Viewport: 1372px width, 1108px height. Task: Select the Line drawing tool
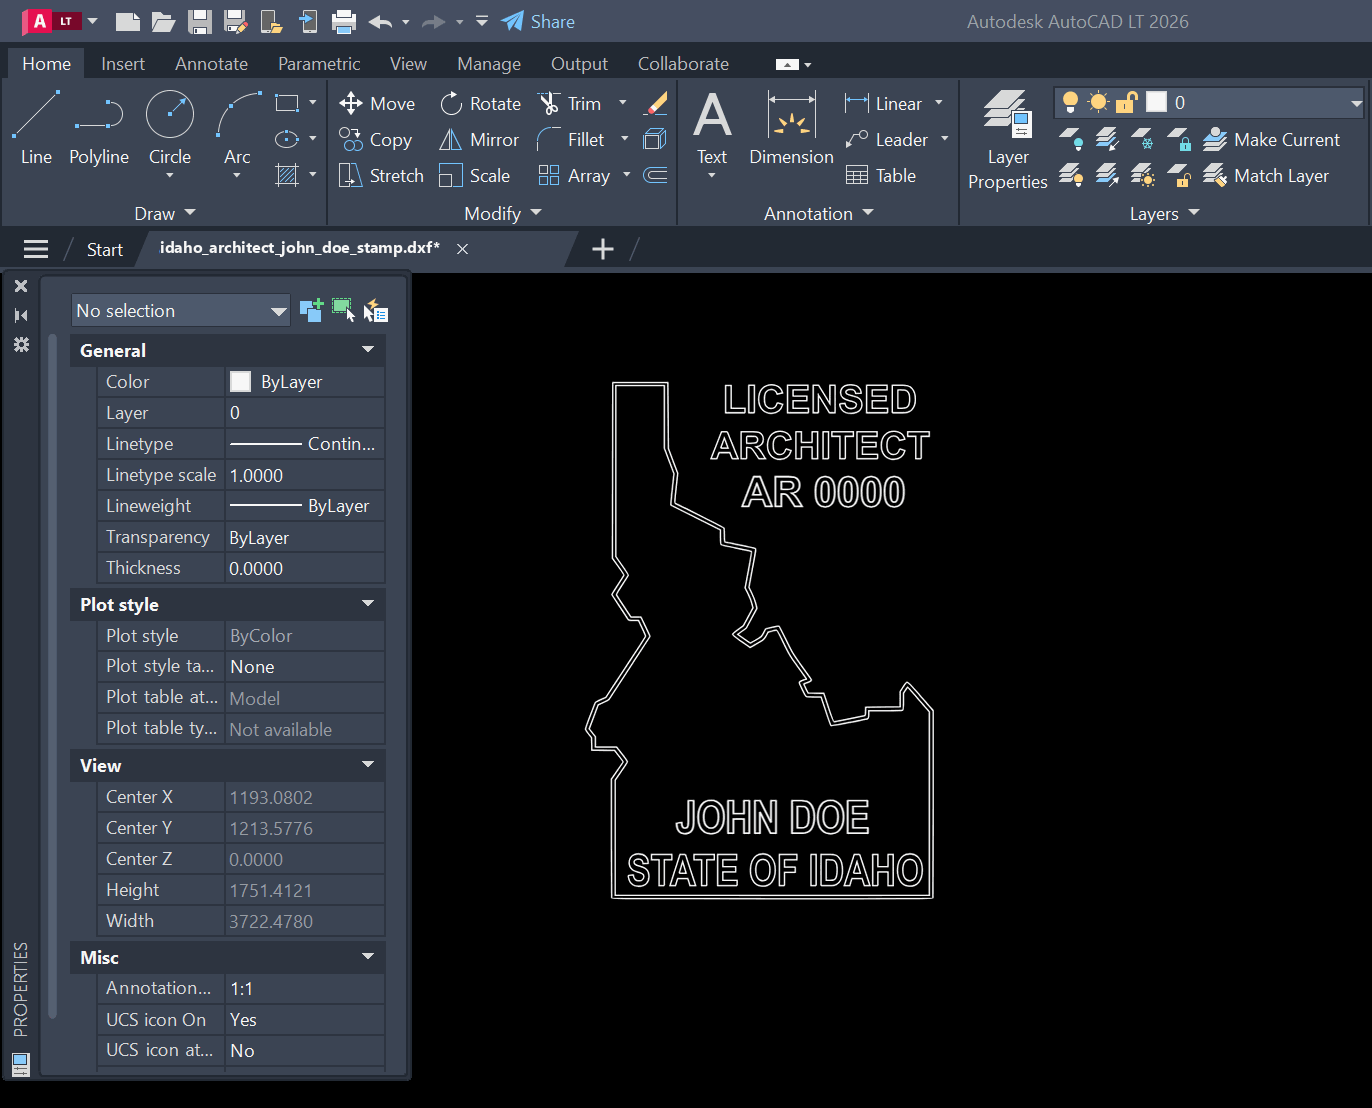click(36, 128)
